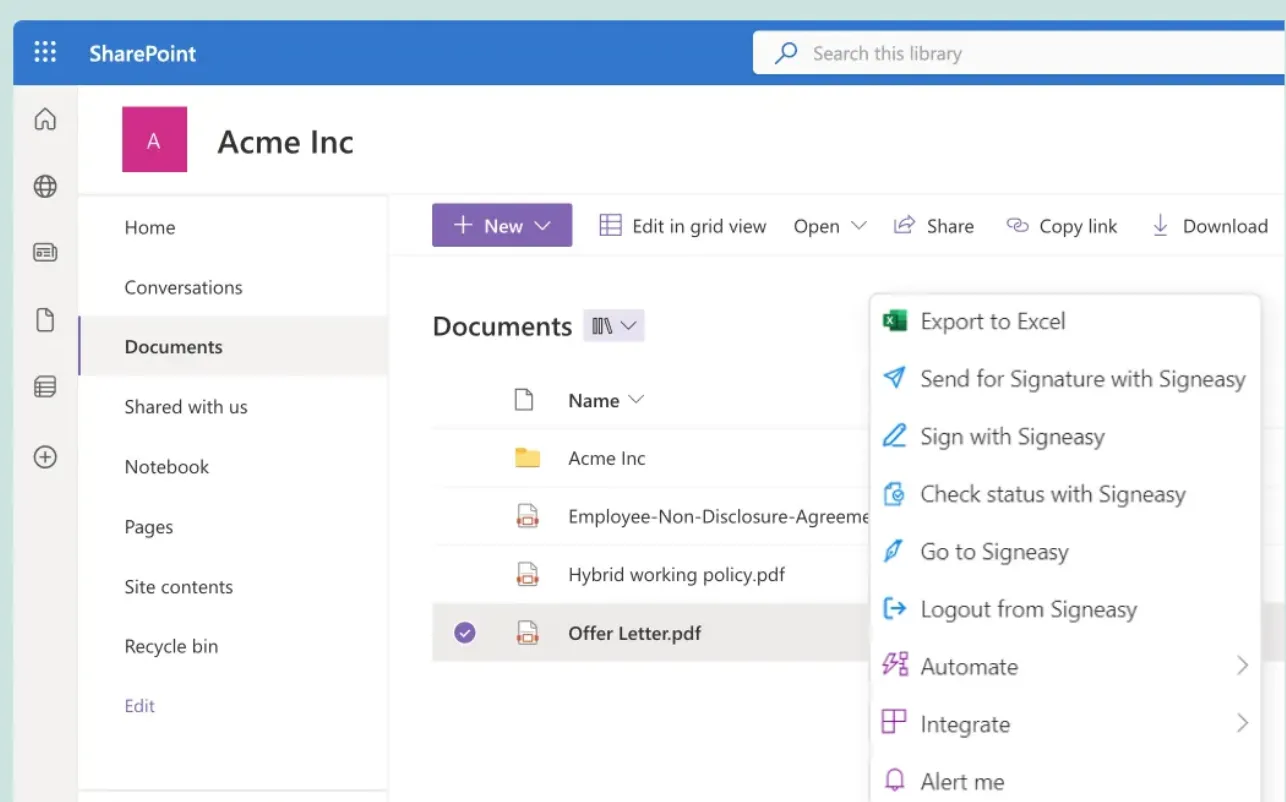Navigate to Shared with us in the sidebar

[185, 407]
